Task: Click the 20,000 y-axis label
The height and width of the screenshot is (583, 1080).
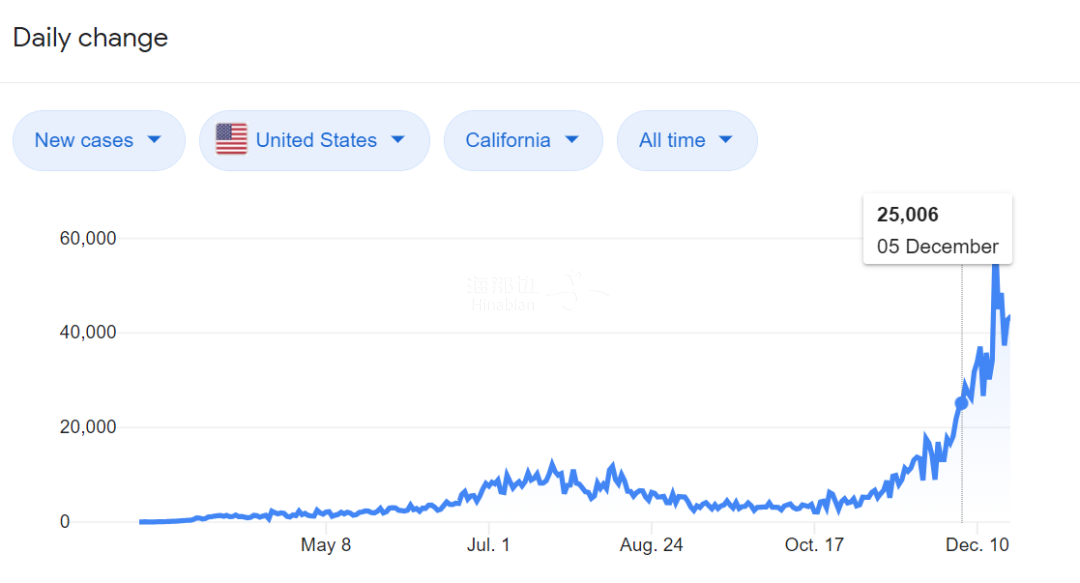Action: coord(88,427)
